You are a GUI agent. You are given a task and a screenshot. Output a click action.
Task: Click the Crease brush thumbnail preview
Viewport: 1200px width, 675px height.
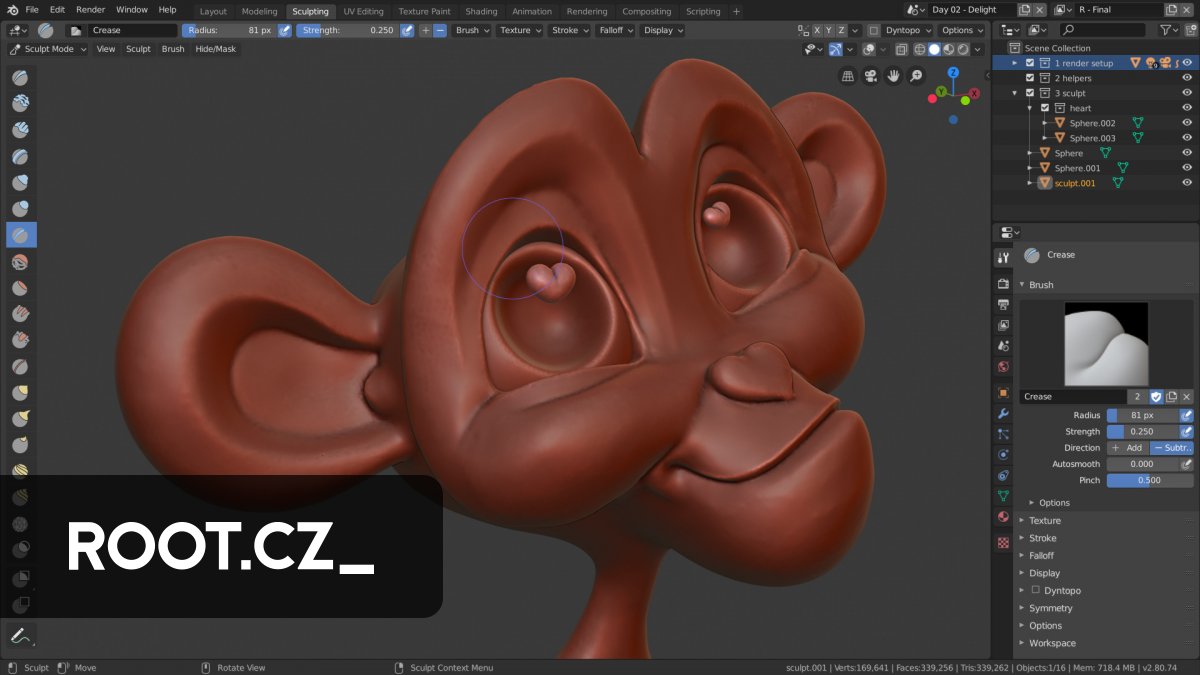pyautogui.click(x=1105, y=343)
